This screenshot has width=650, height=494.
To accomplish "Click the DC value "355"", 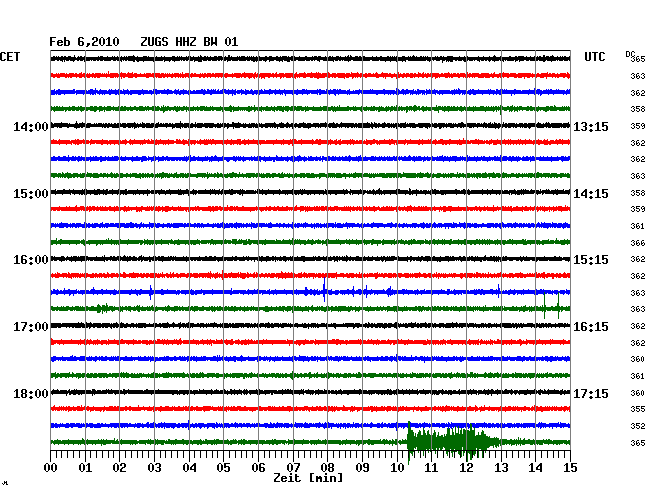I will point(638,409).
